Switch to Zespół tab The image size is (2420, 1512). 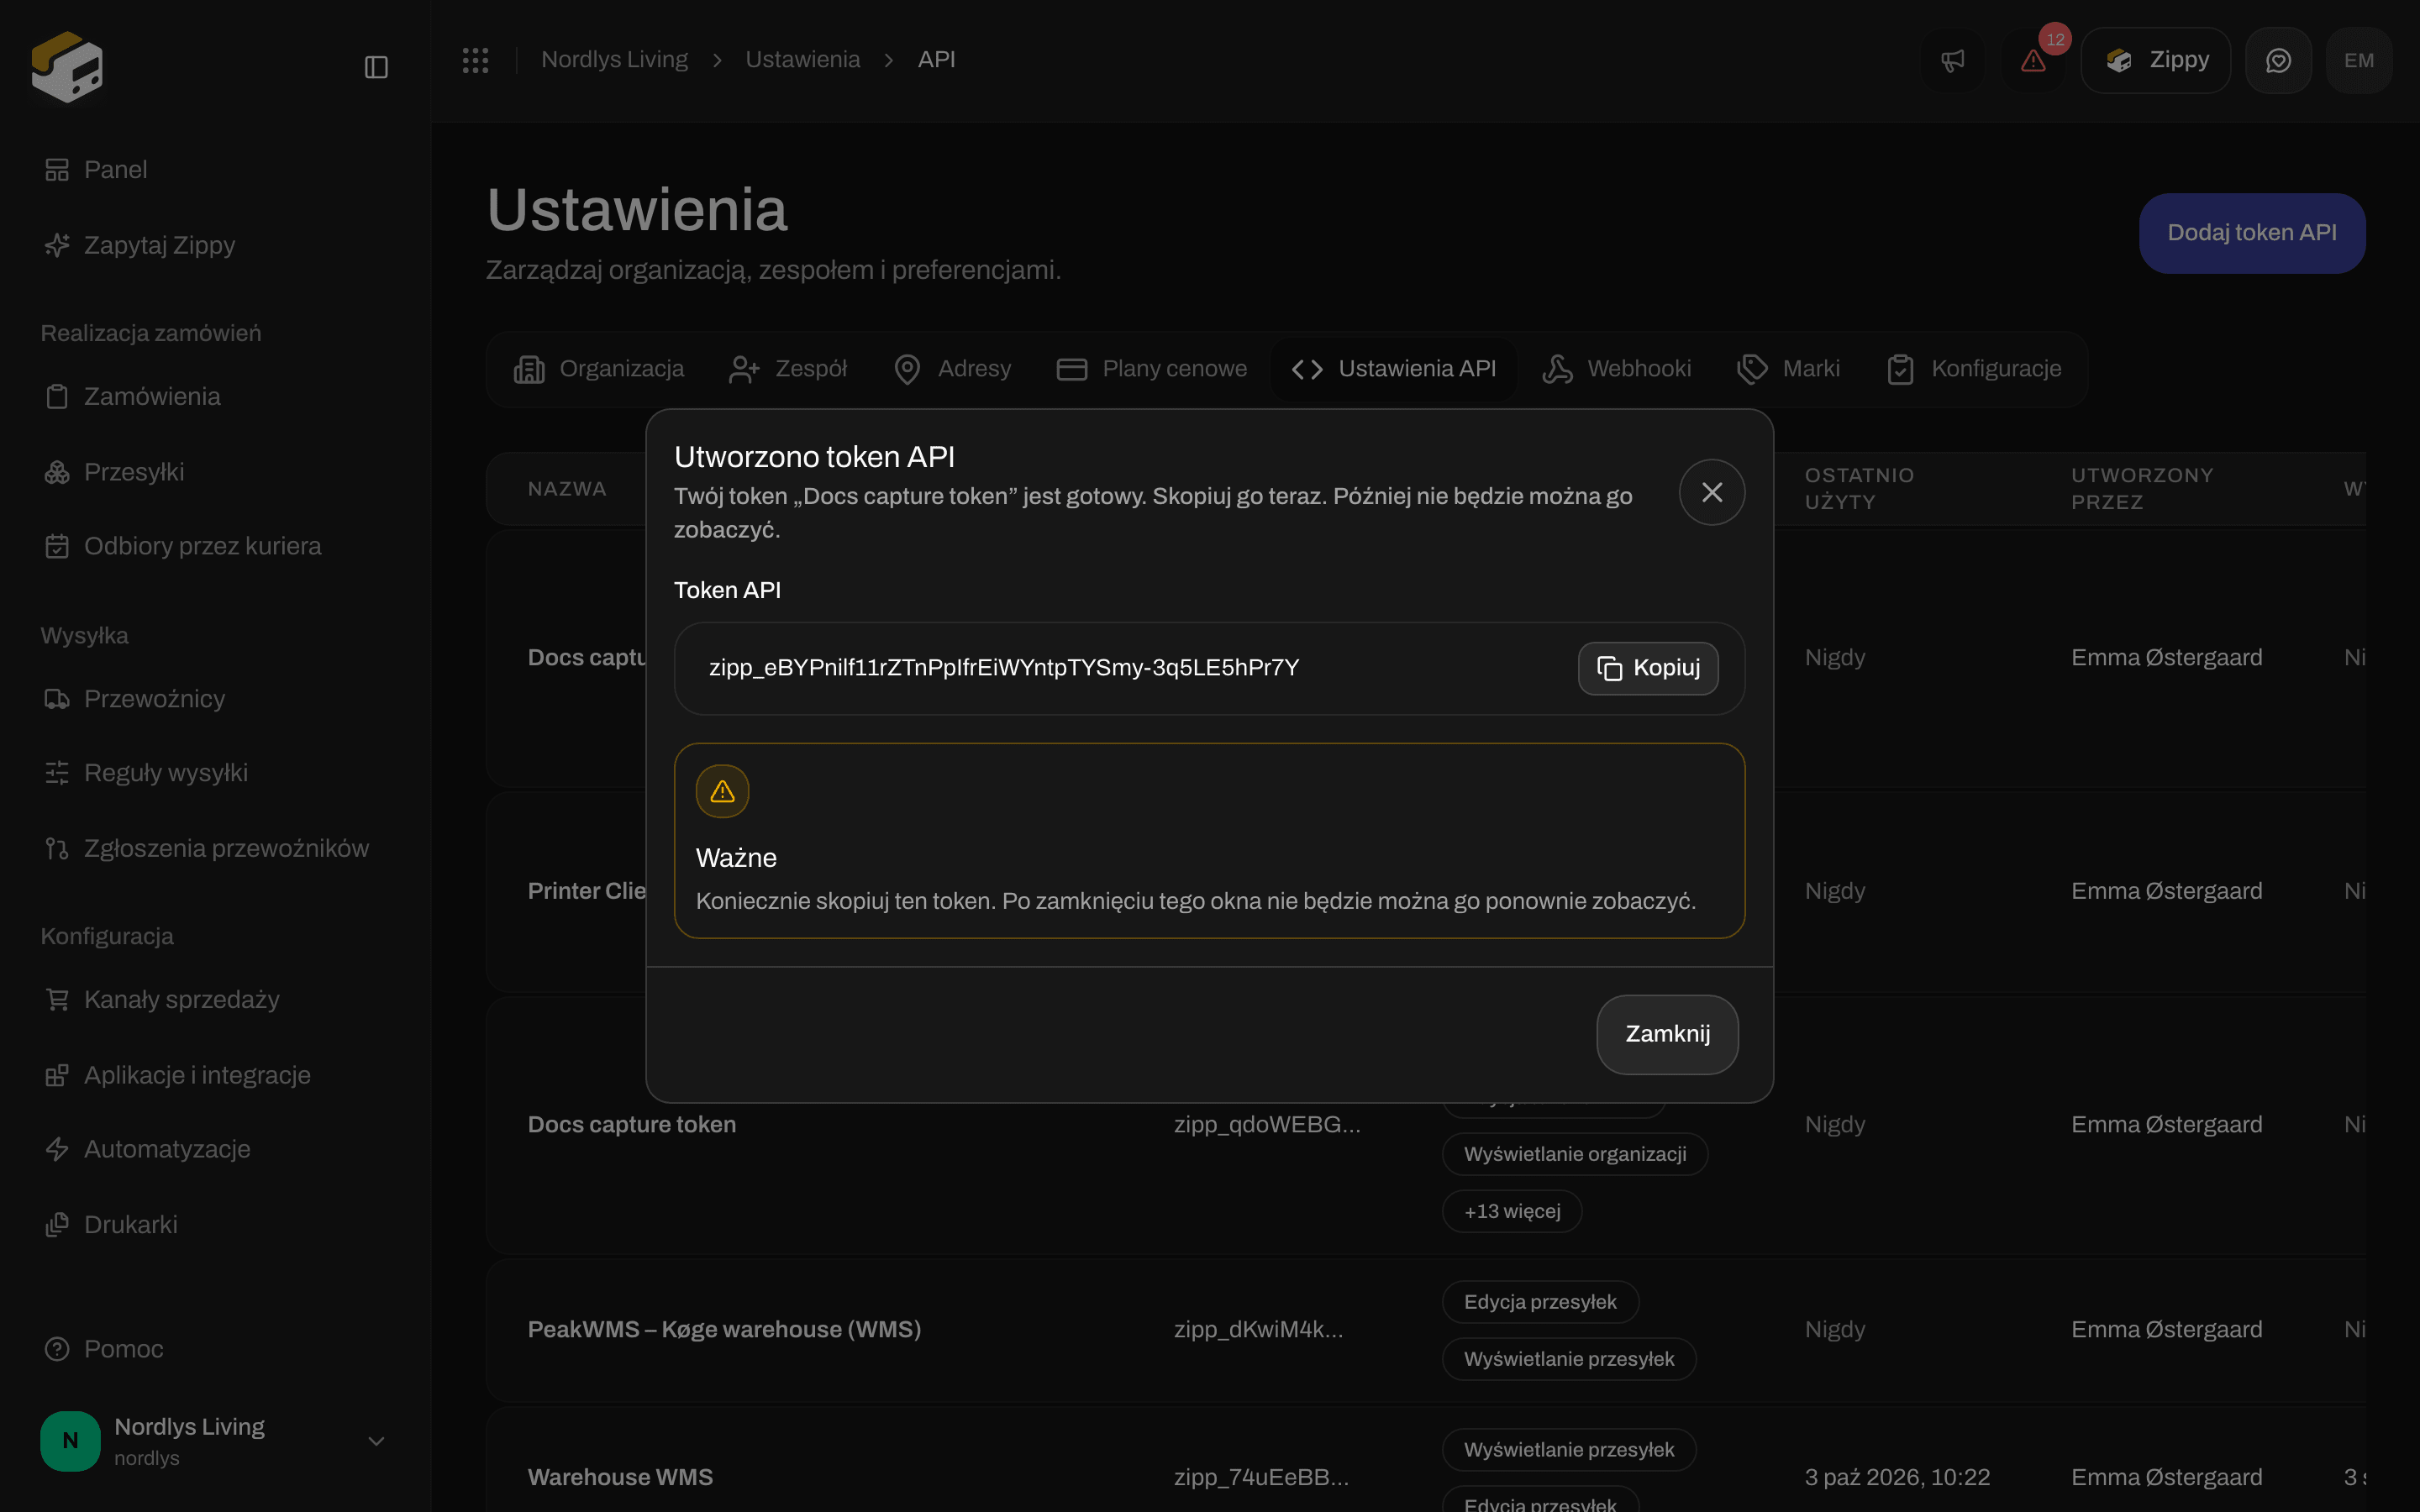click(x=788, y=369)
